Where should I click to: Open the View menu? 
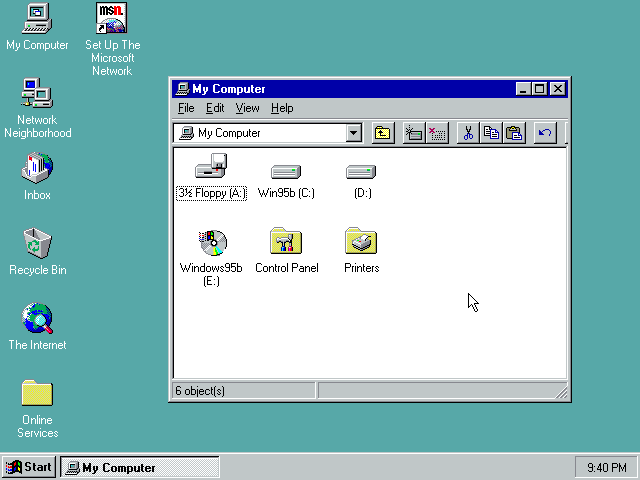(247, 108)
